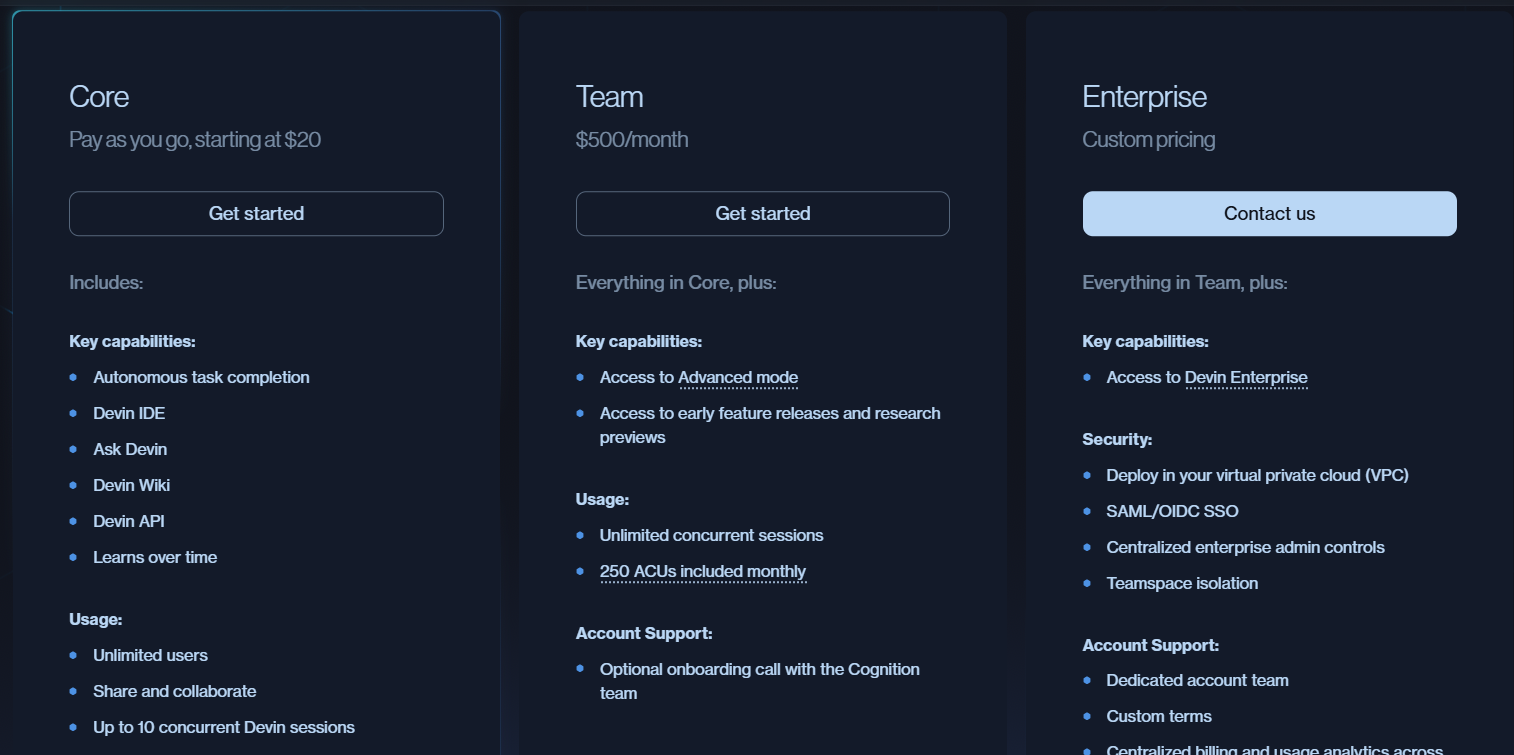Select the Team plan heading

[609, 97]
